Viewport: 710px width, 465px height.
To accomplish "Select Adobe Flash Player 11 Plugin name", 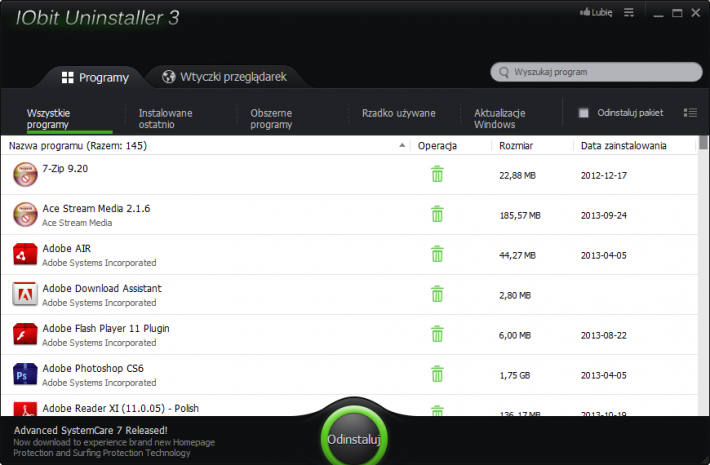I will pos(106,328).
